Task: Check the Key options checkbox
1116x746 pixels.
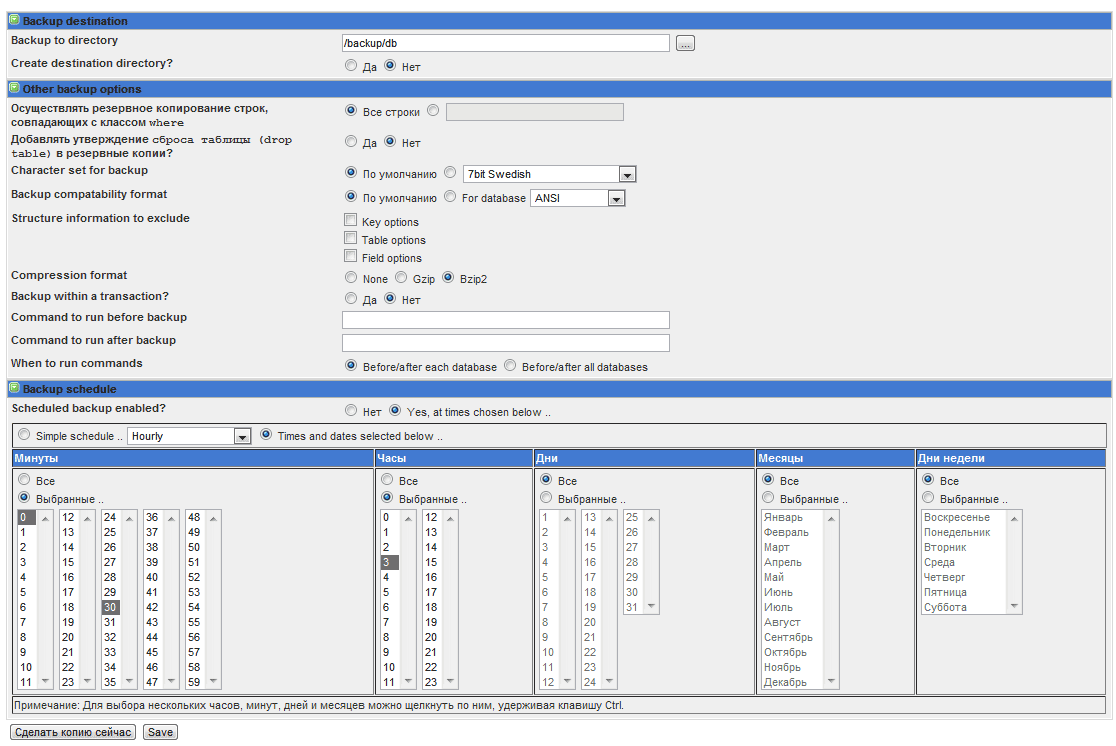Action: coord(350,218)
